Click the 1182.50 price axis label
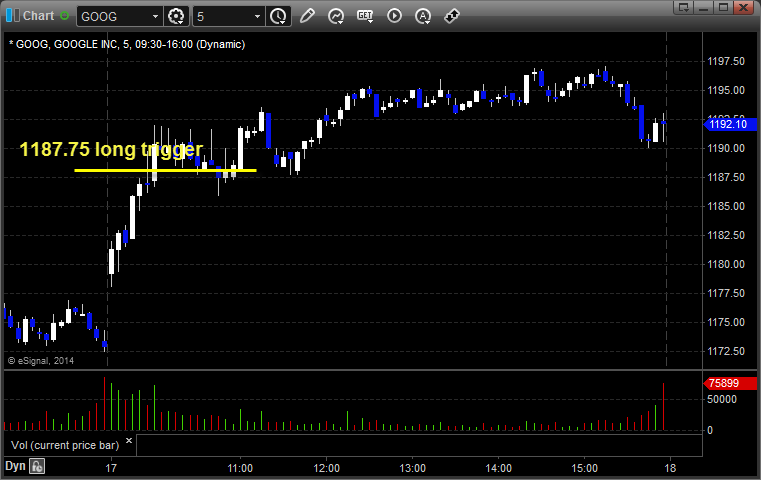 click(726, 235)
